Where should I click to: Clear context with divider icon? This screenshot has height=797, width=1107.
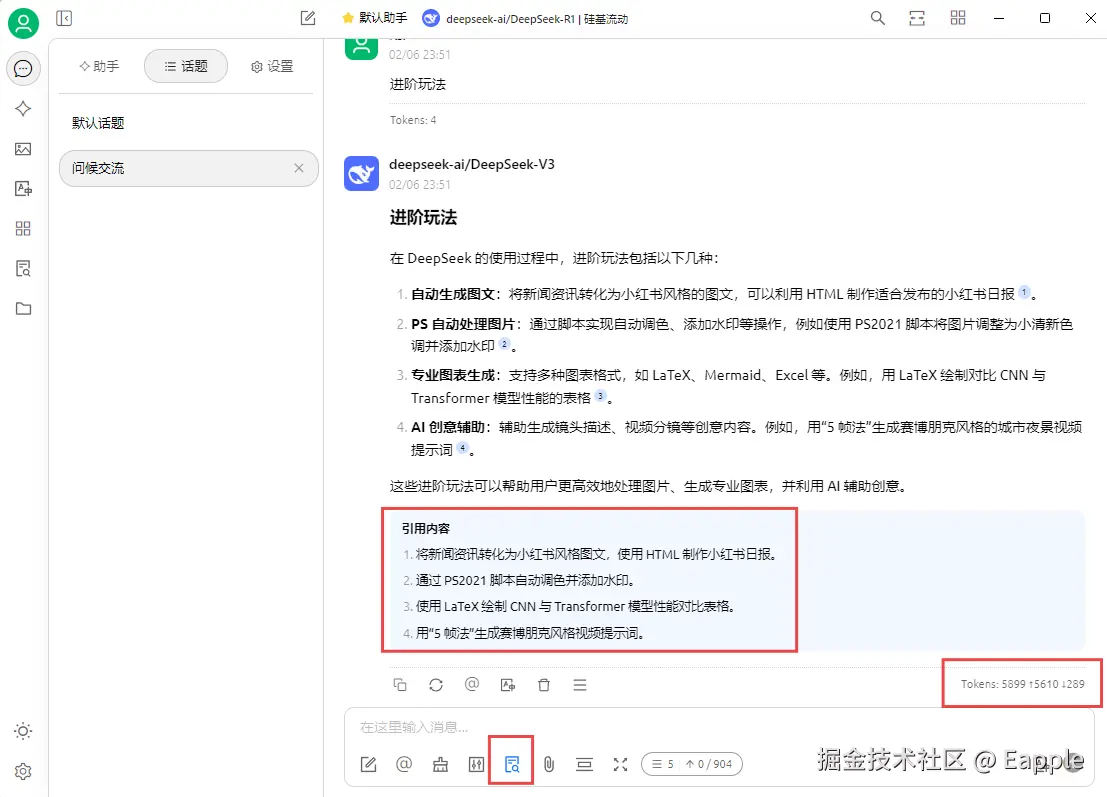click(585, 764)
